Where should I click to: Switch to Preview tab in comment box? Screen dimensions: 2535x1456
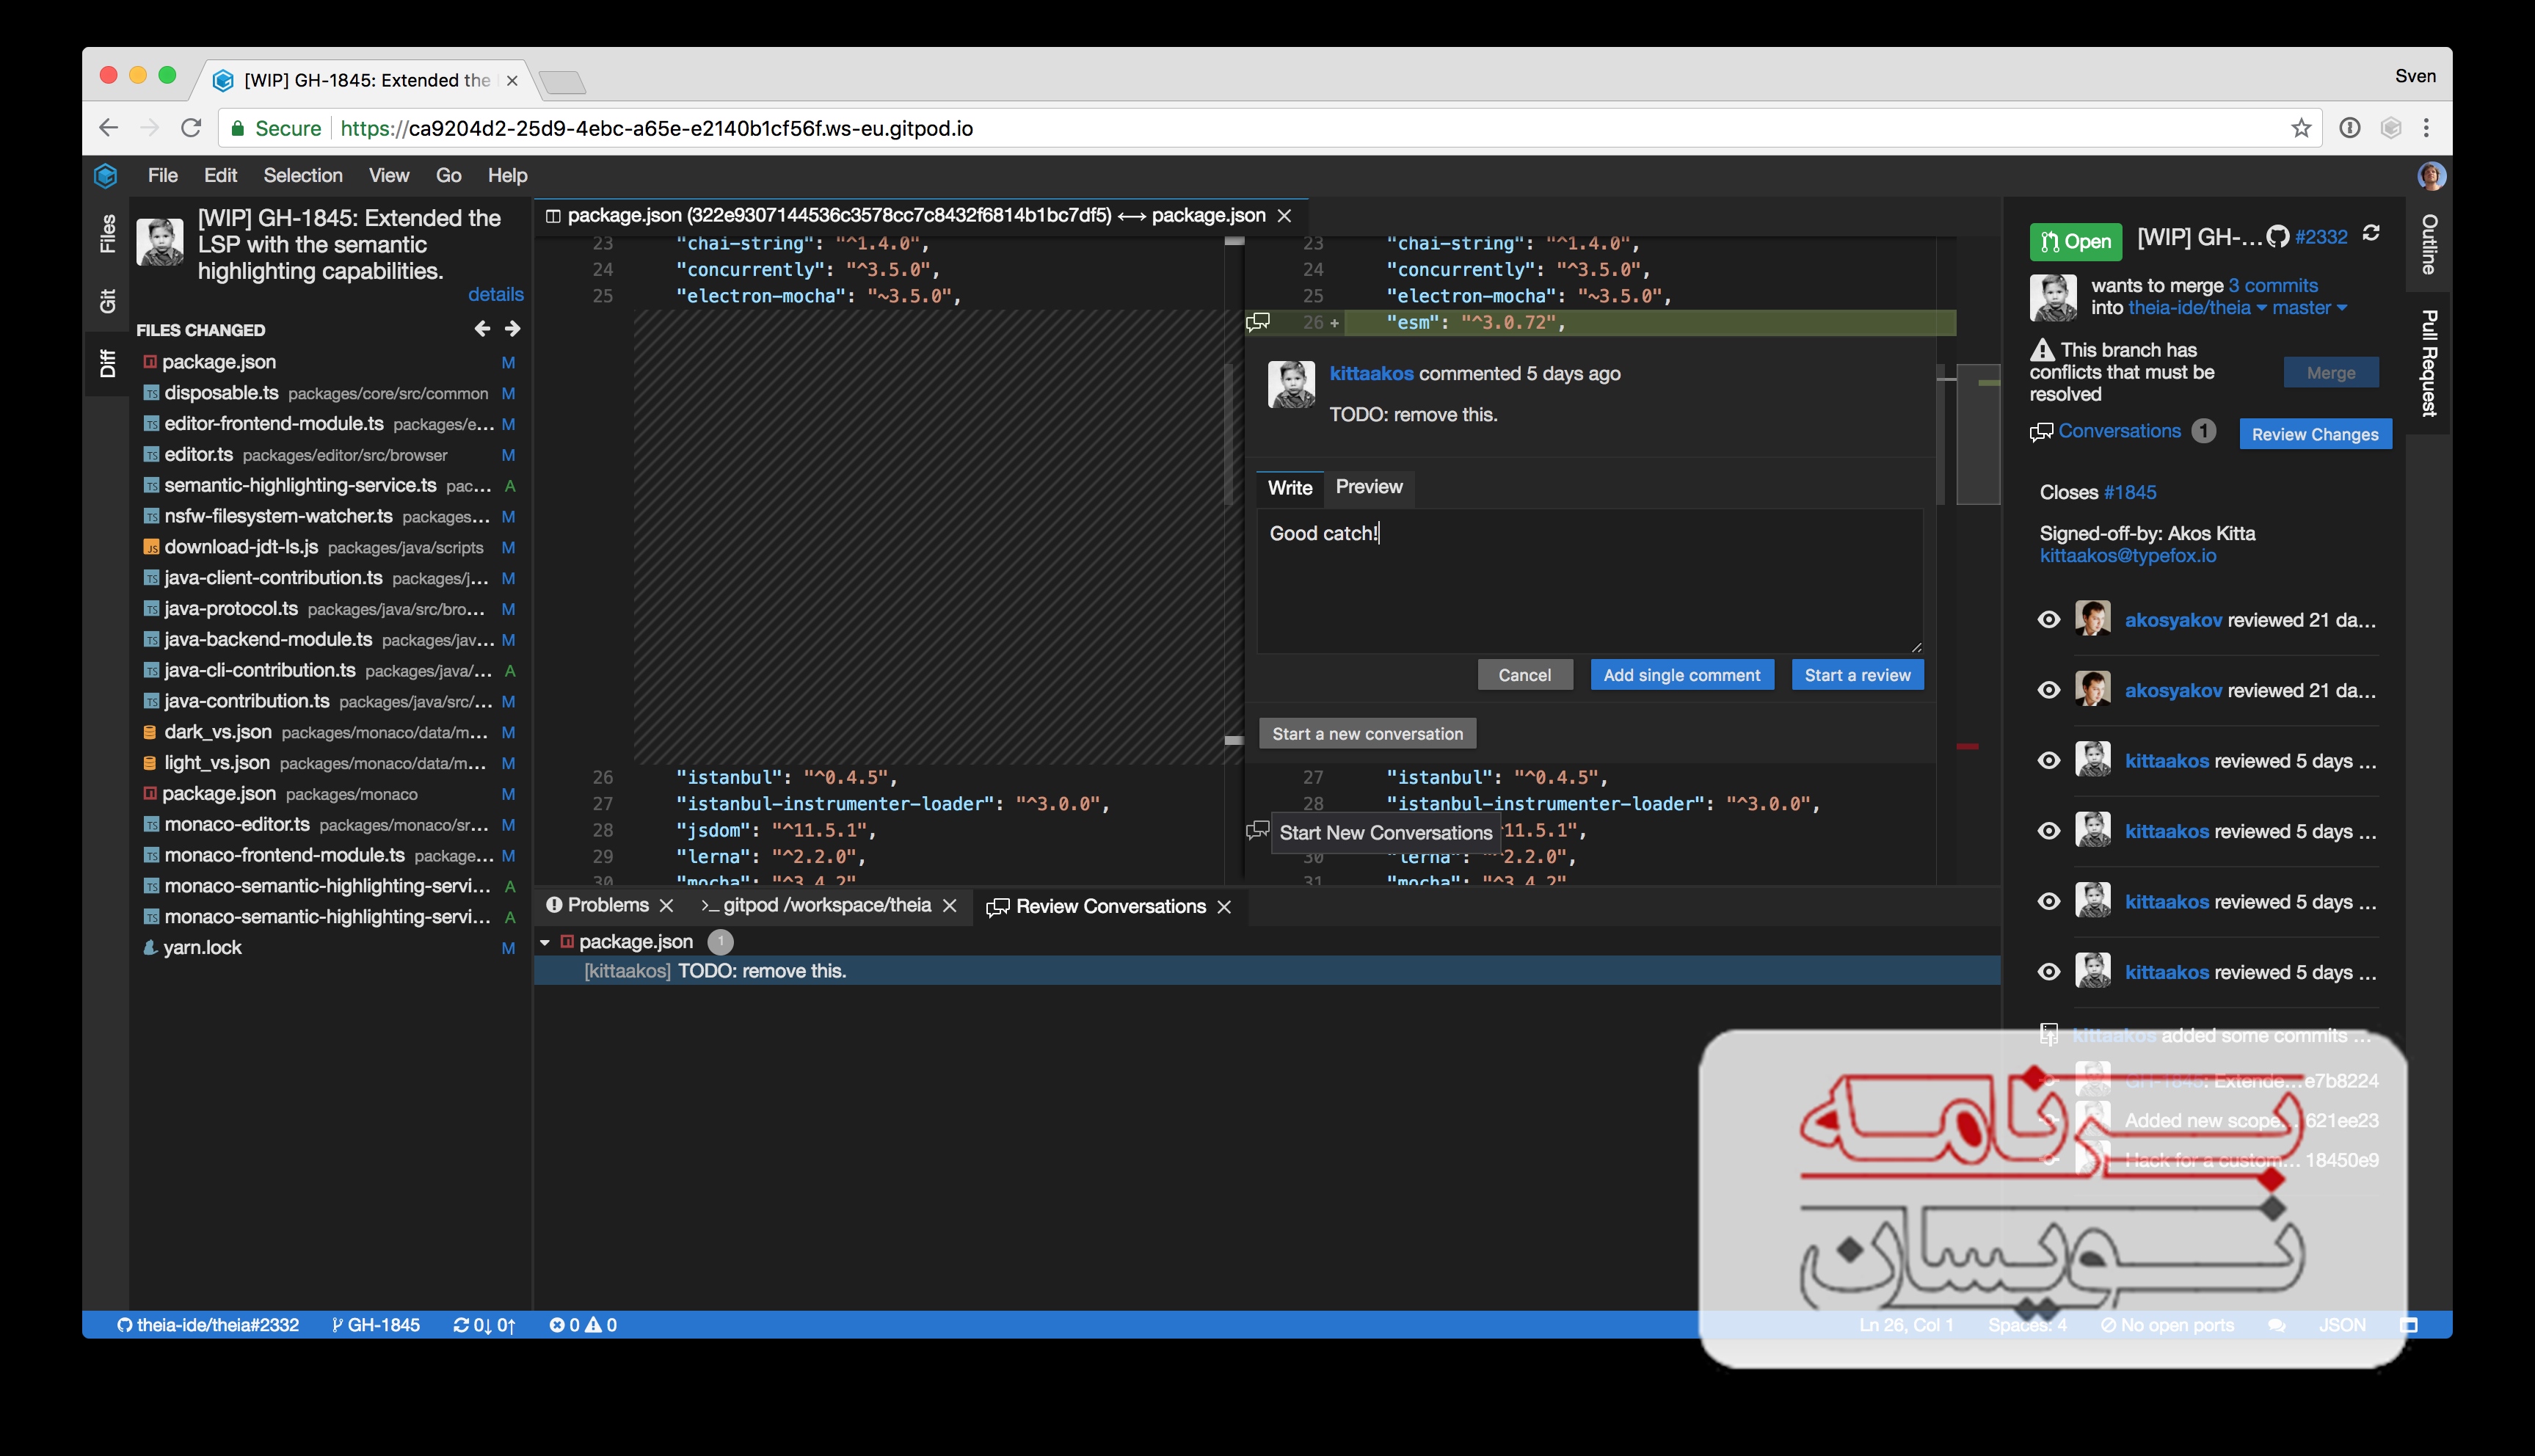coord(1369,487)
